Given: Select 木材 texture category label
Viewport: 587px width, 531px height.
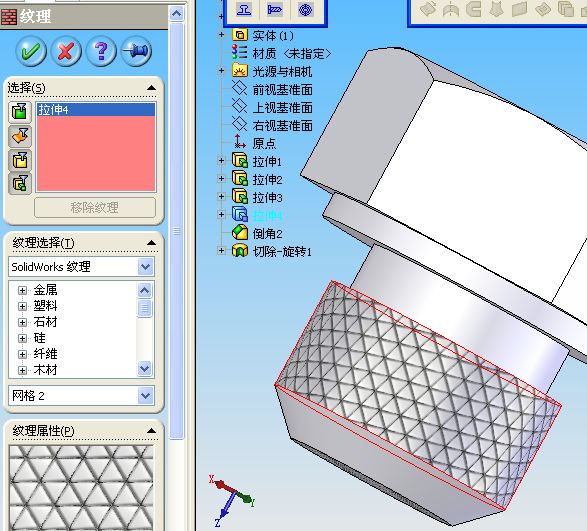Looking at the screenshot, I should (x=45, y=370).
